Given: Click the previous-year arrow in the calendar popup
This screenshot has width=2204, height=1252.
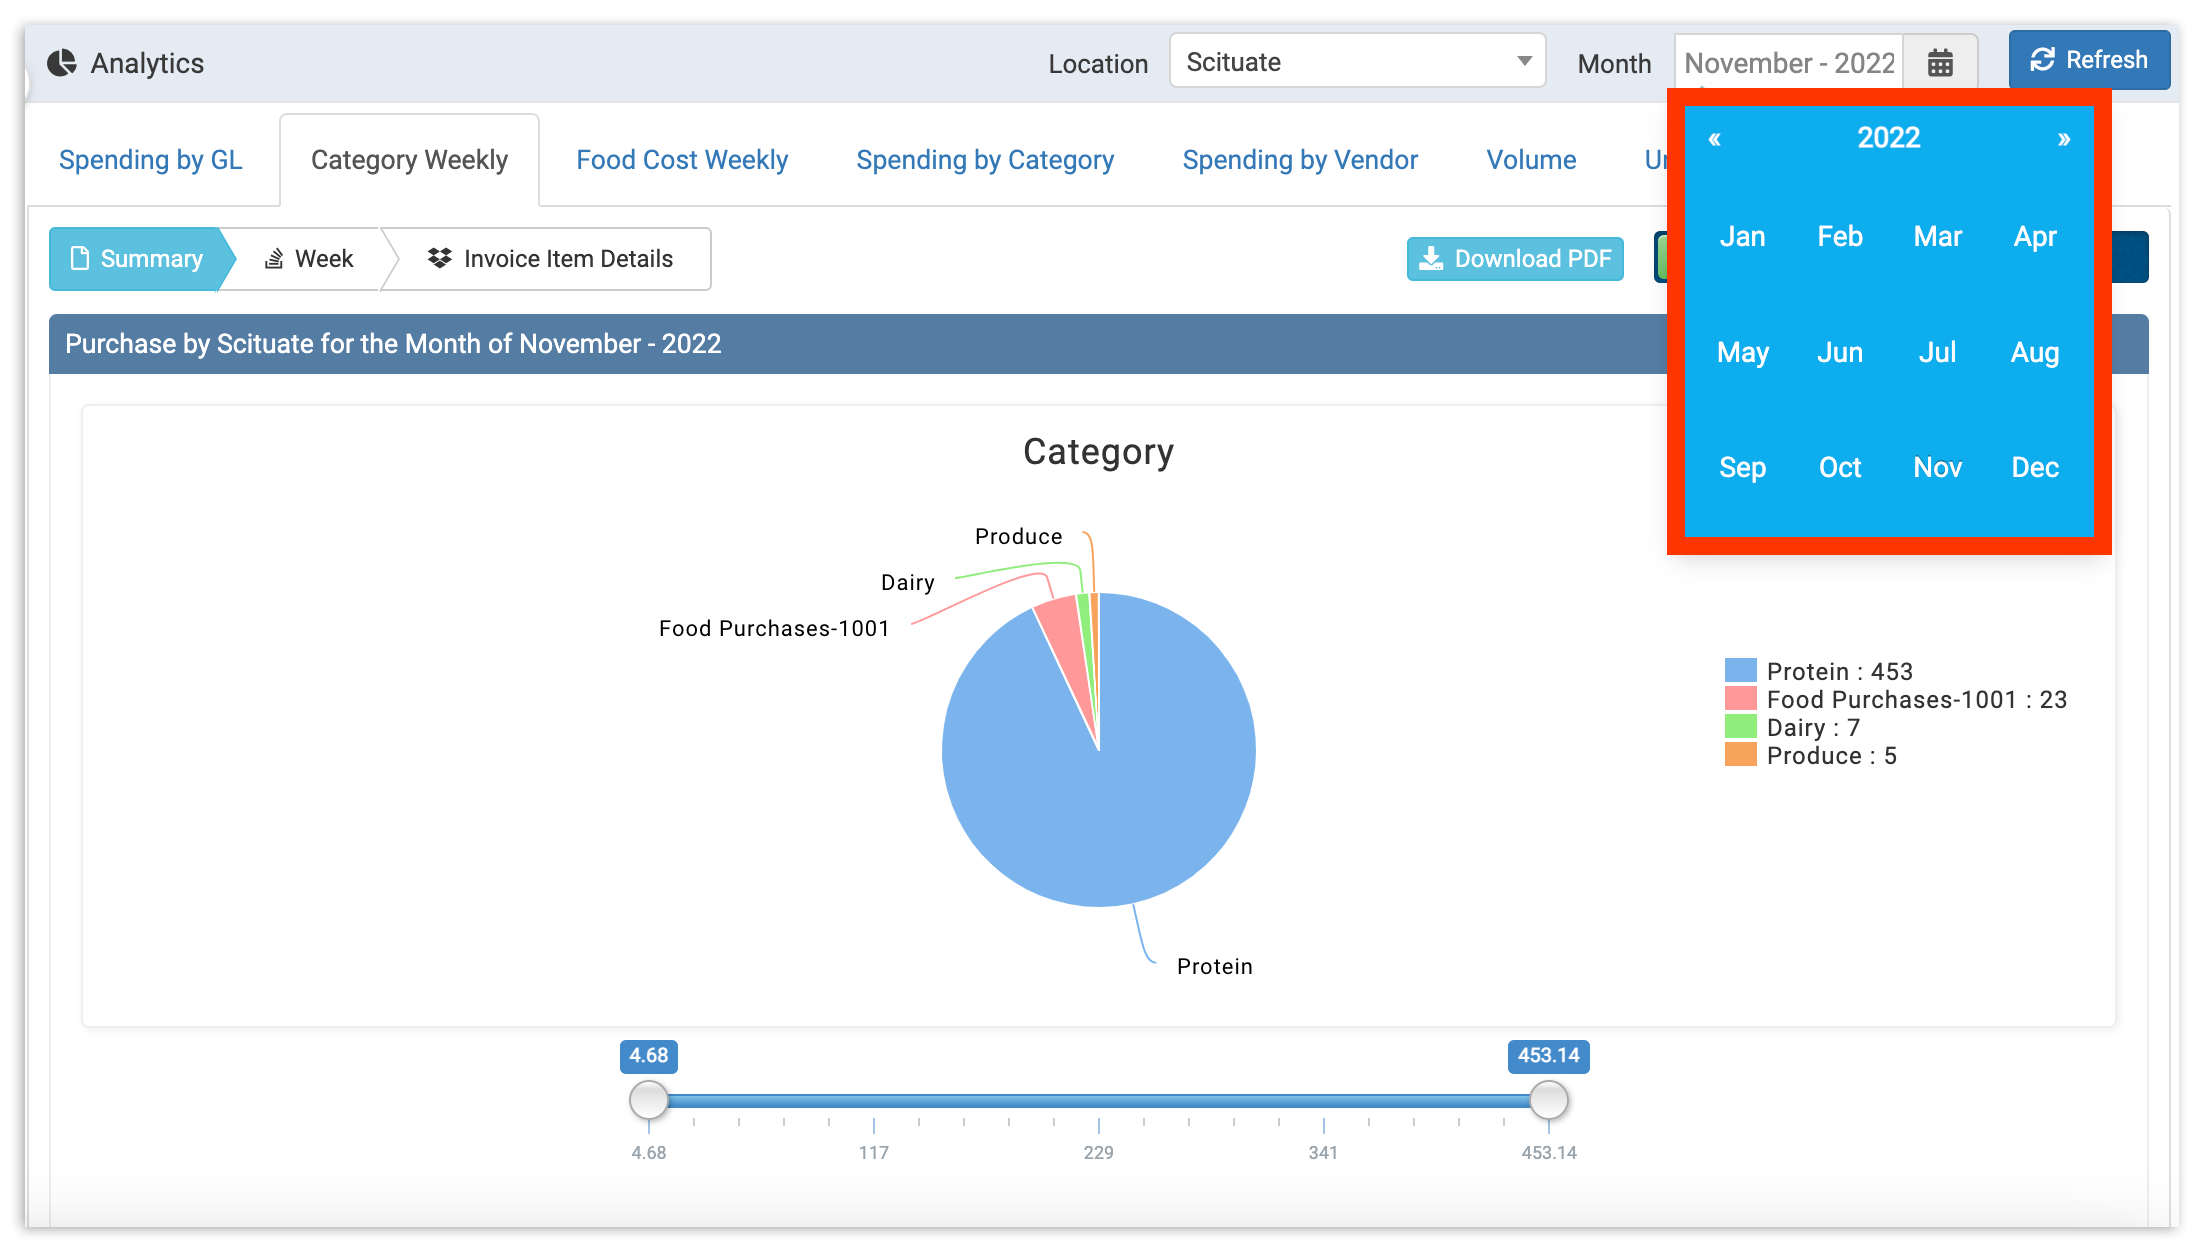Looking at the screenshot, I should click(1714, 140).
